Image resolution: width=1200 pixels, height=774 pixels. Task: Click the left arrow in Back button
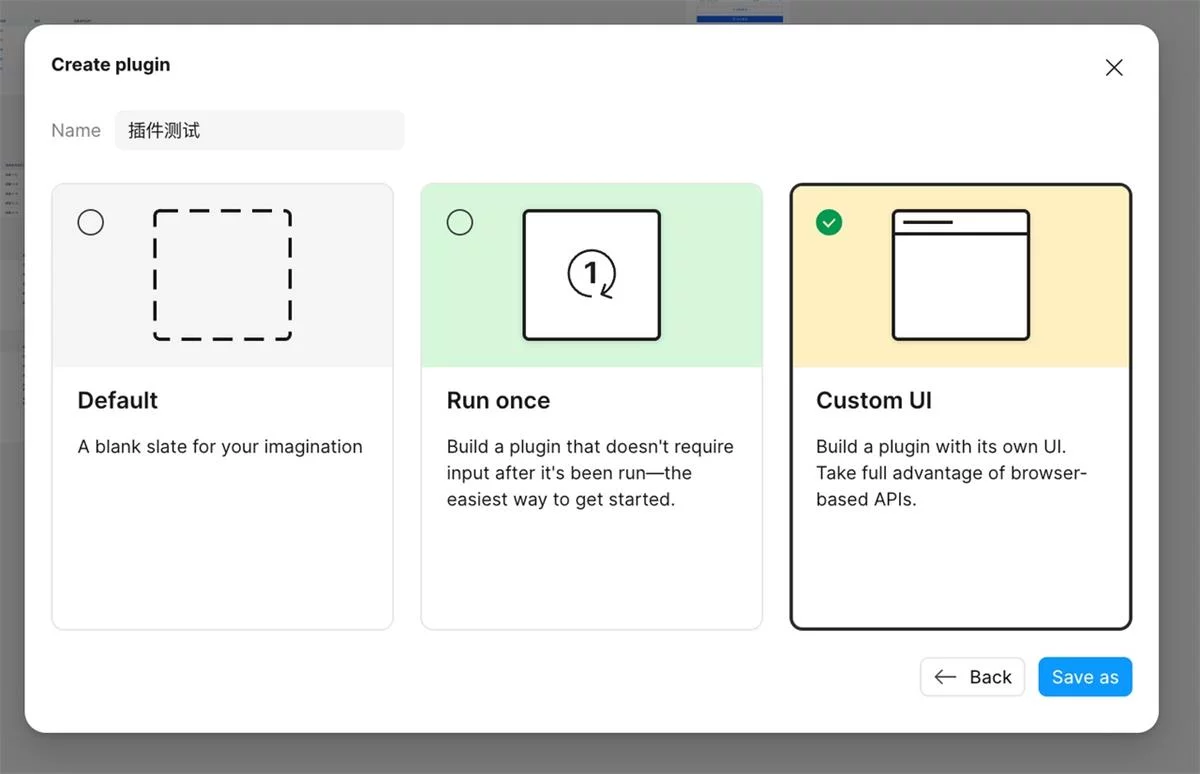pyautogui.click(x=945, y=677)
